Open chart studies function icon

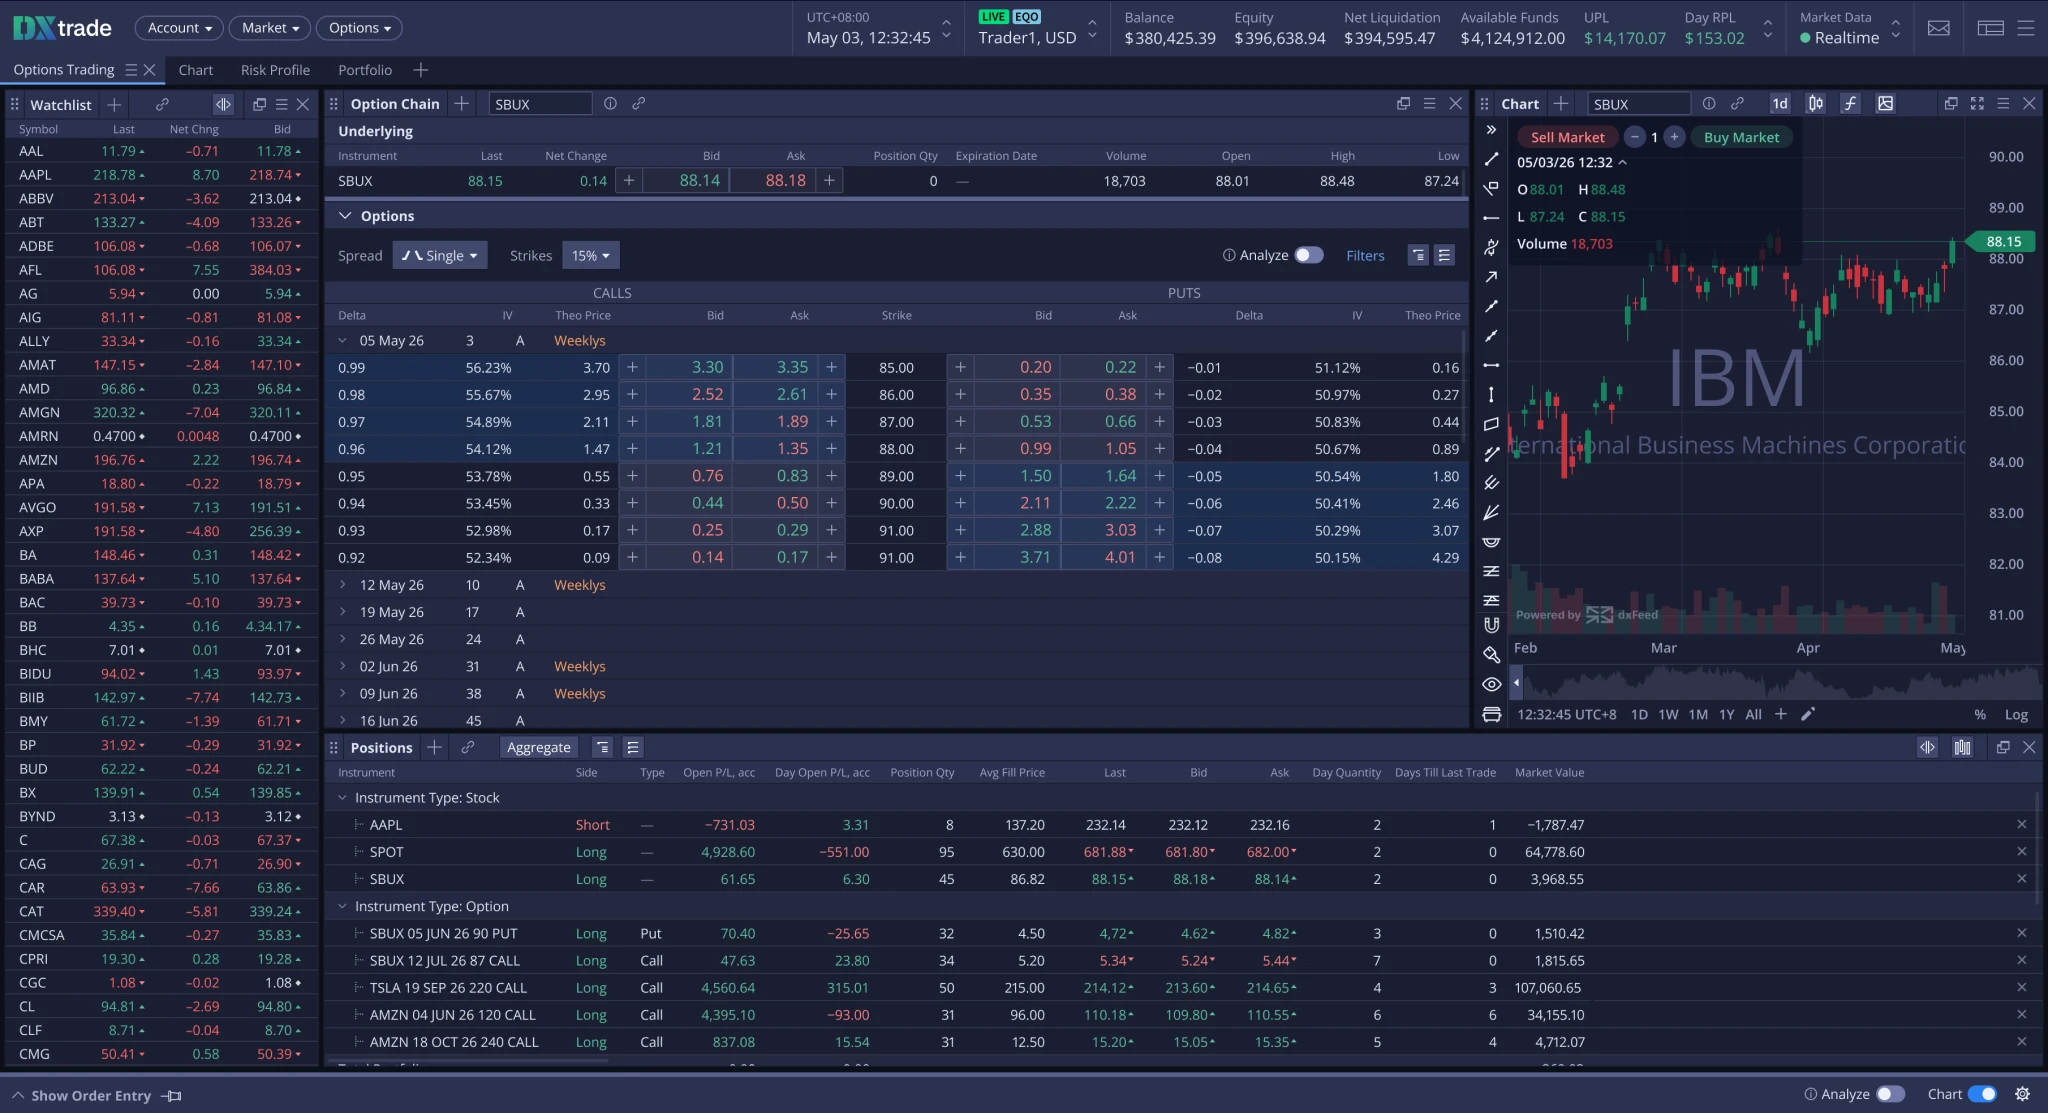[x=1850, y=103]
